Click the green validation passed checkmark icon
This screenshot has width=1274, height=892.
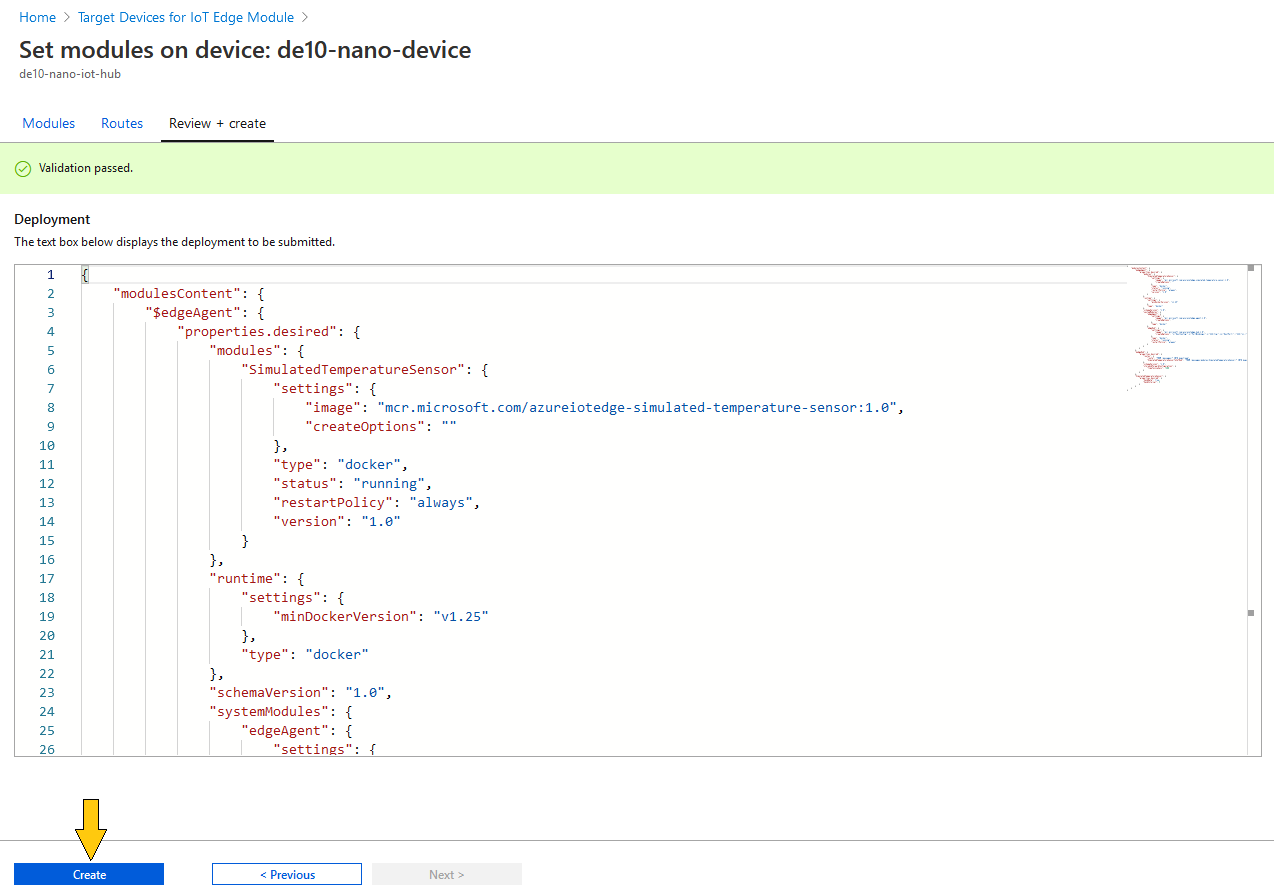click(23, 169)
